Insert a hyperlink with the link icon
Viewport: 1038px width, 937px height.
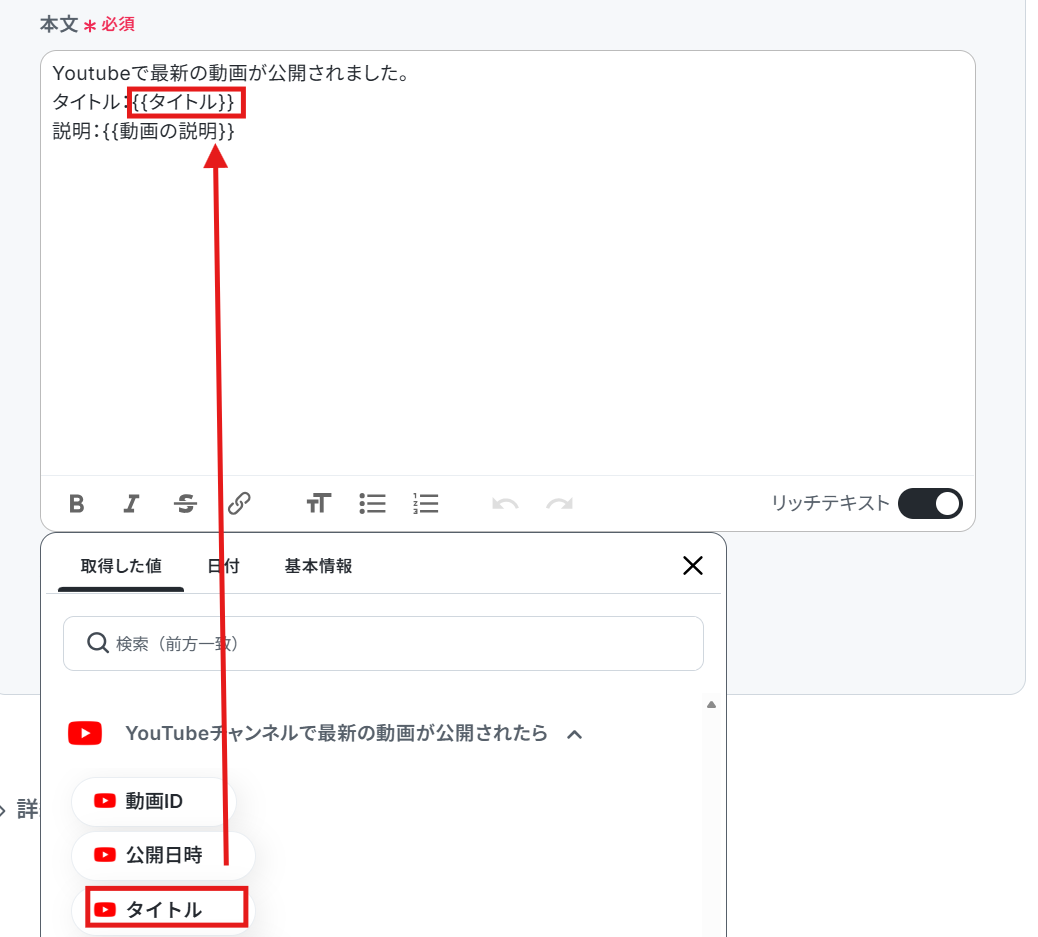239,504
